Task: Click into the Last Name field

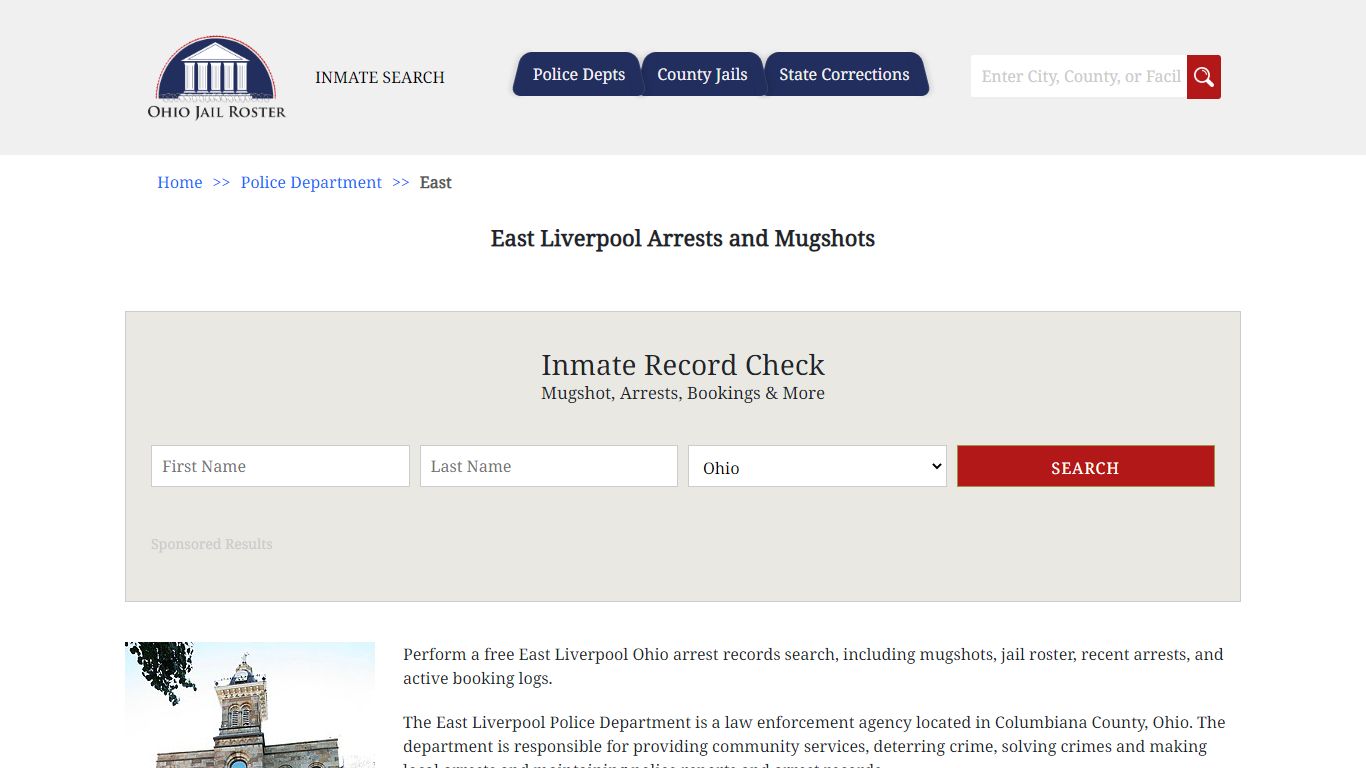Action: [549, 466]
